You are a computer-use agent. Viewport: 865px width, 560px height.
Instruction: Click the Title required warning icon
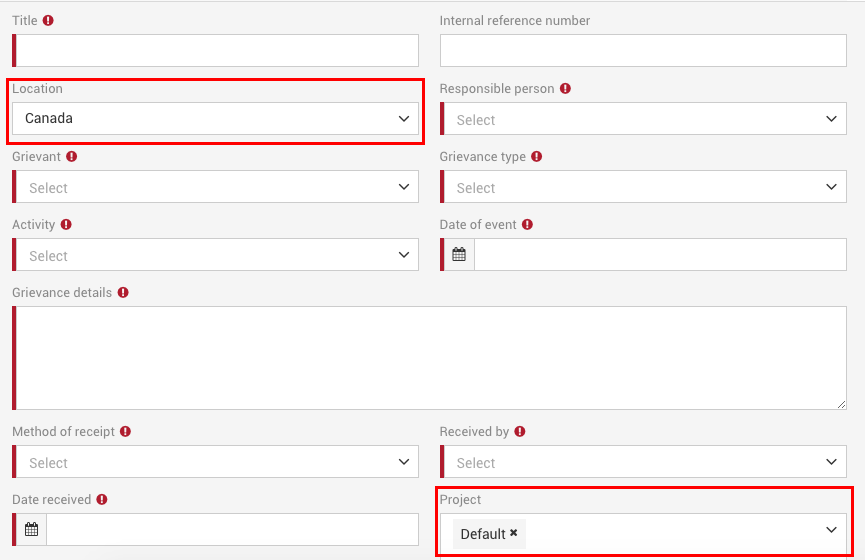coord(48,21)
